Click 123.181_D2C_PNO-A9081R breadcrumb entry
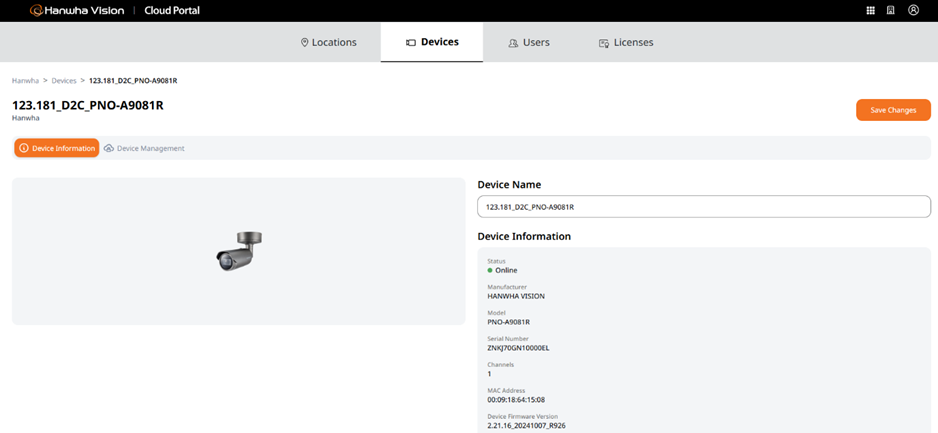 [x=133, y=80]
